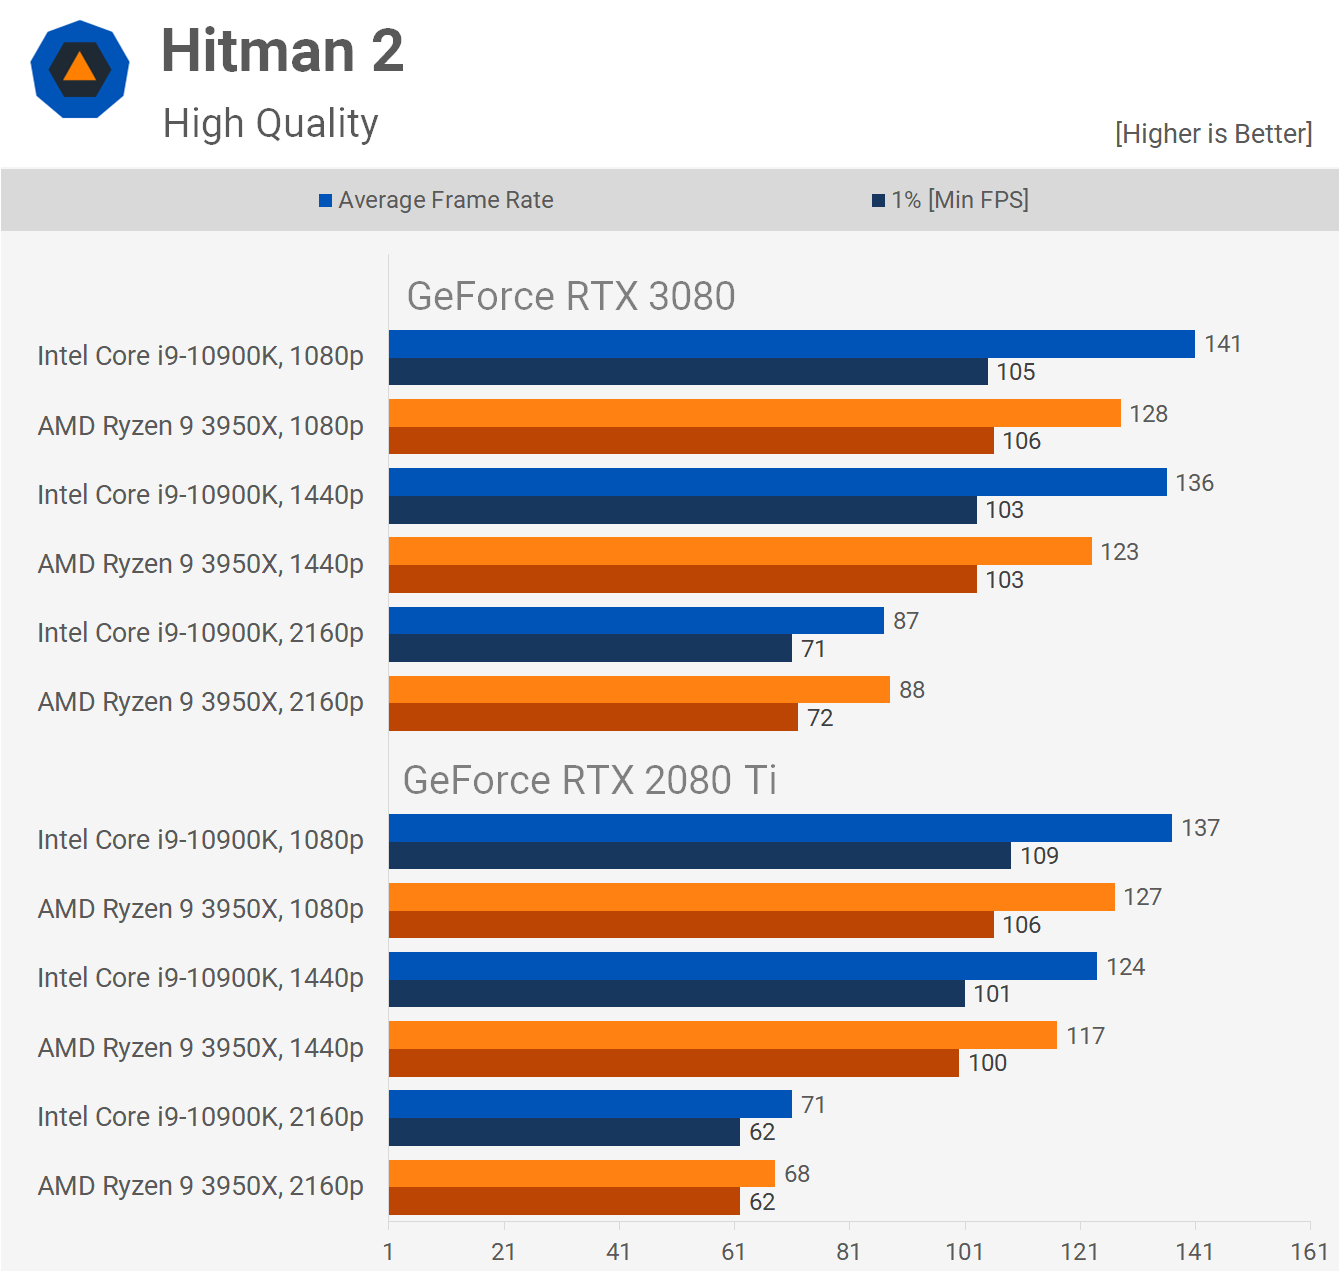Click the 136 data value
The height and width of the screenshot is (1272, 1340).
[1195, 483]
